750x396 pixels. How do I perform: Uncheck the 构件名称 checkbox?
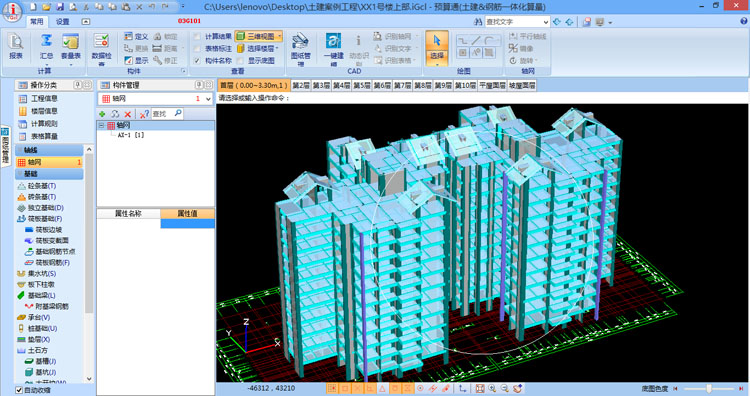(x=197, y=61)
